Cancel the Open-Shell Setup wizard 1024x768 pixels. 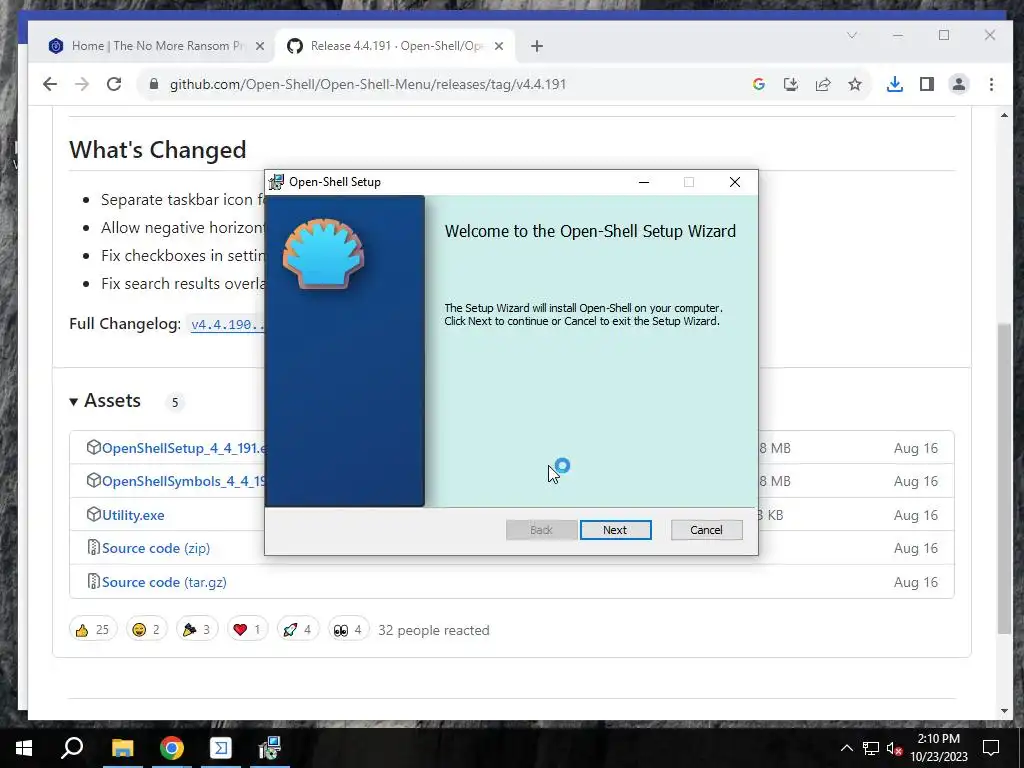tap(706, 530)
